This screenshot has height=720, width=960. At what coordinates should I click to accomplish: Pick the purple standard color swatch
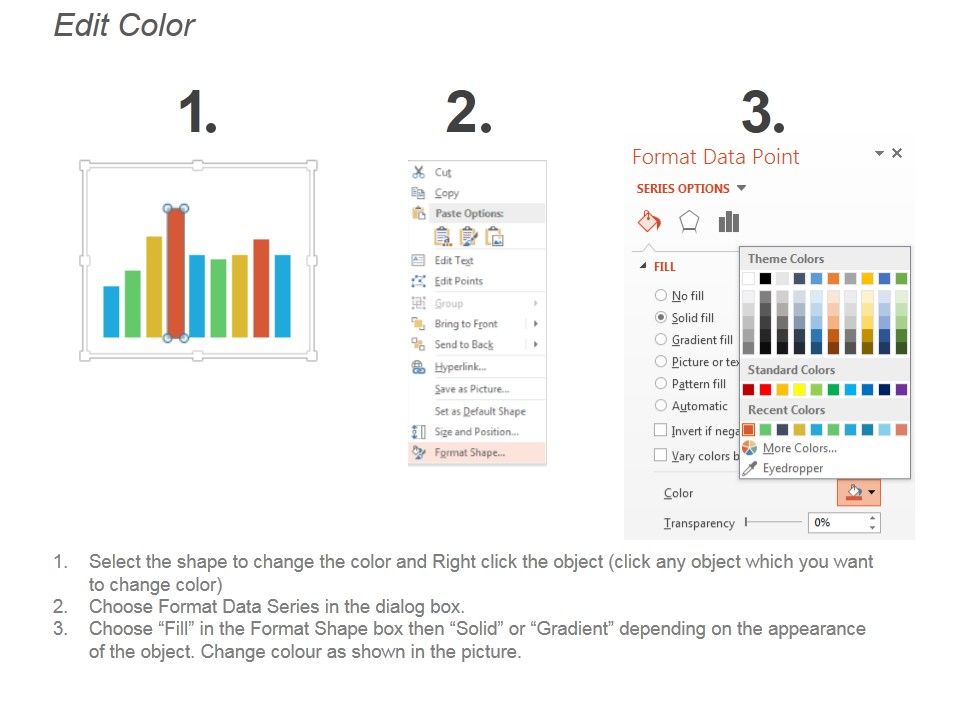tap(901, 389)
